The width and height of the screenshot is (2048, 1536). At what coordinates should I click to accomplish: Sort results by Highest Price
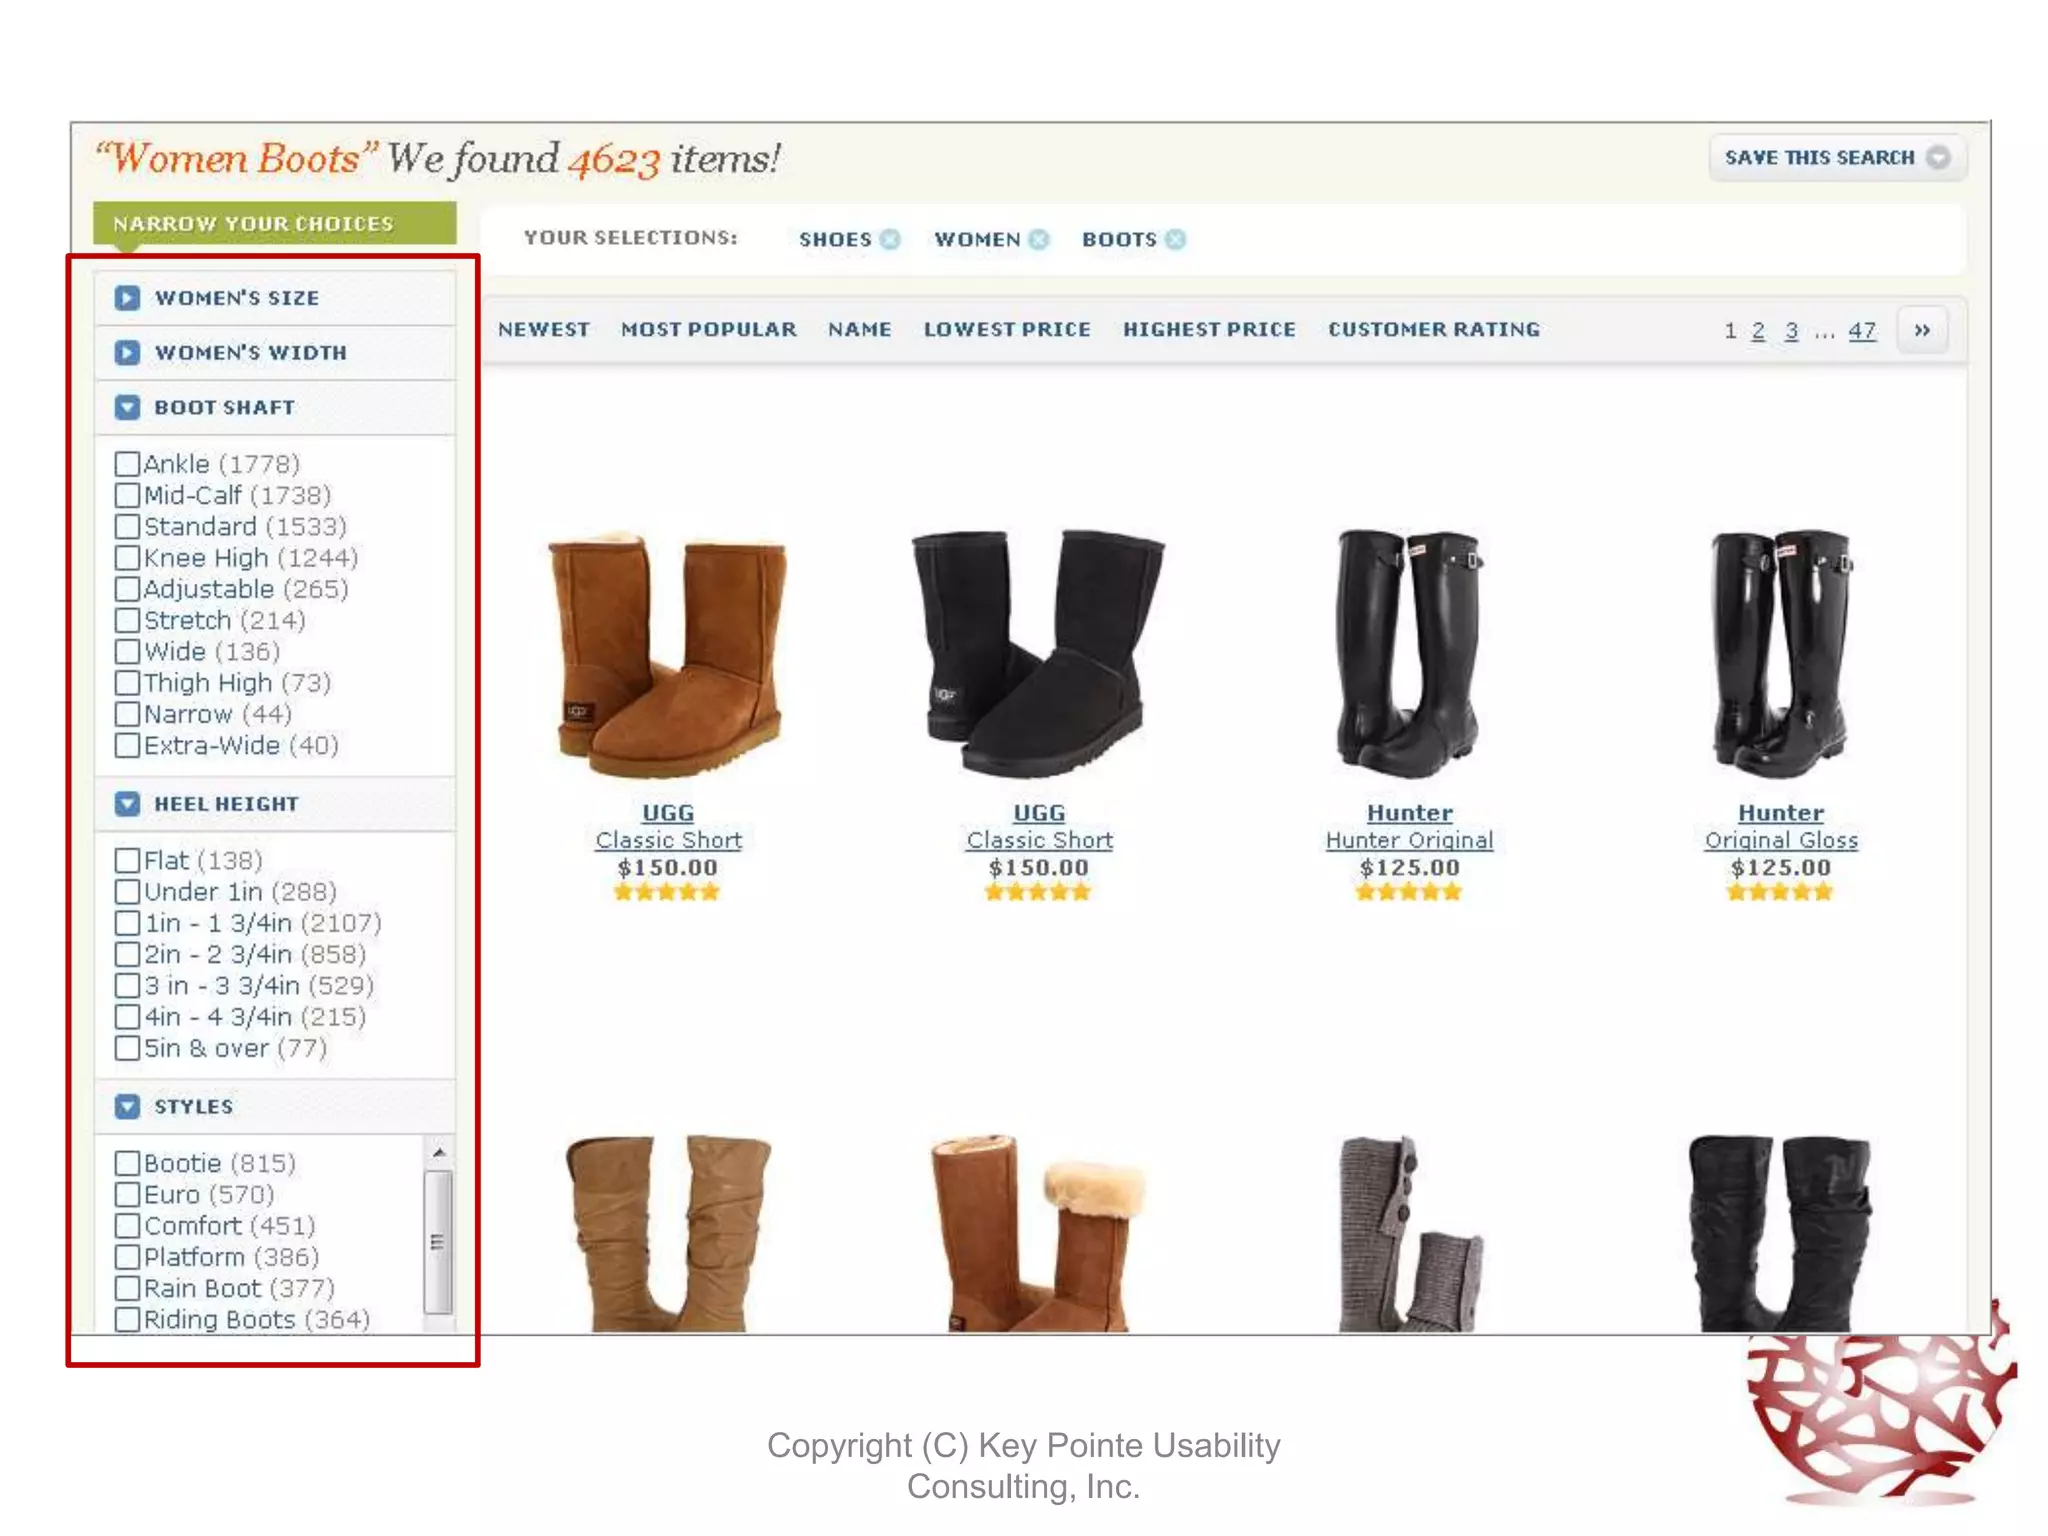point(1209,330)
